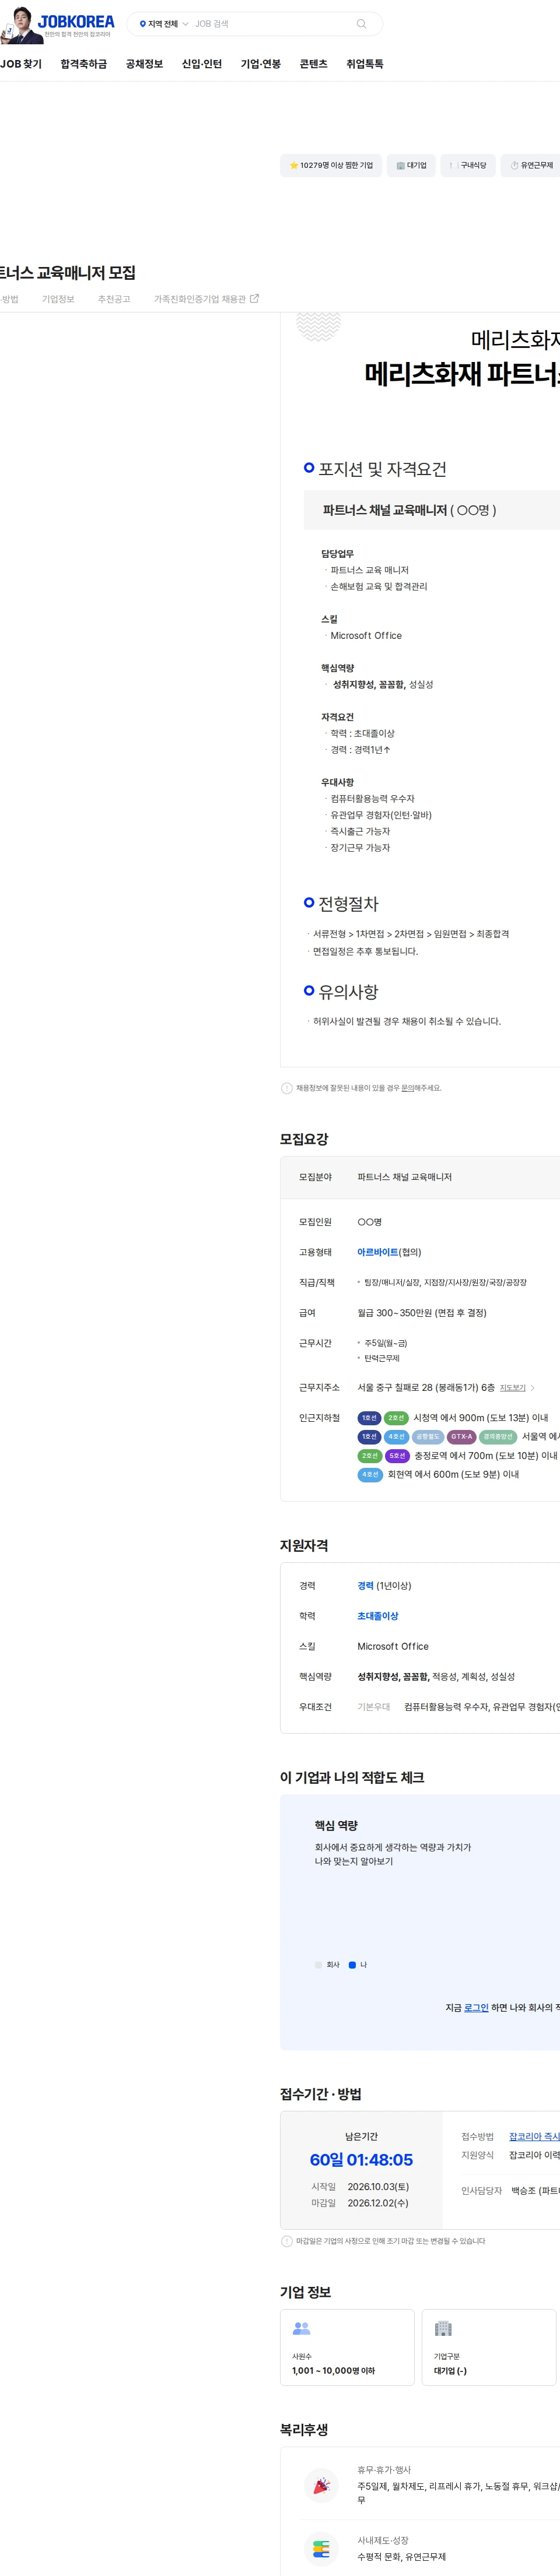The height and width of the screenshot is (2576, 560).
Task: Click the 사원수 1,001 ~ 10,000명 card
Action: click(347, 2347)
